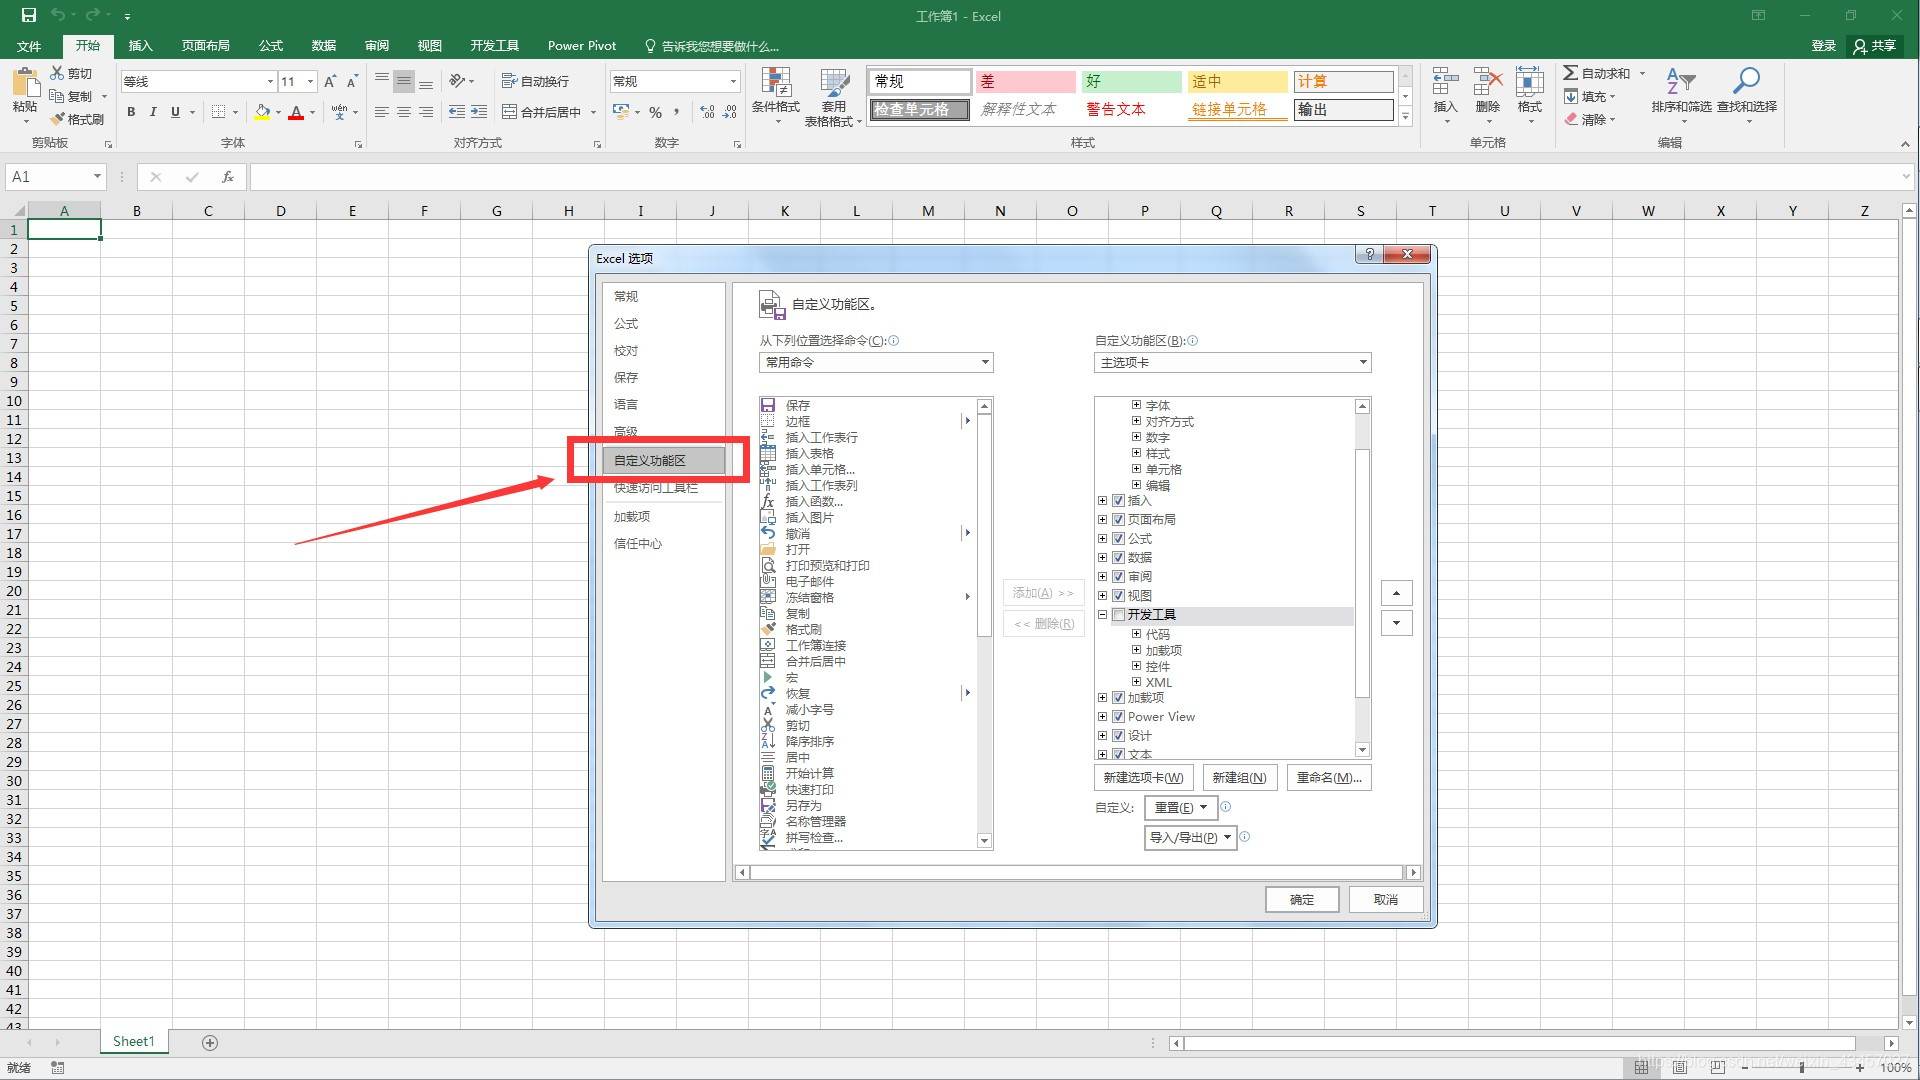Toggle bold formatting in ribbon

coord(131,112)
